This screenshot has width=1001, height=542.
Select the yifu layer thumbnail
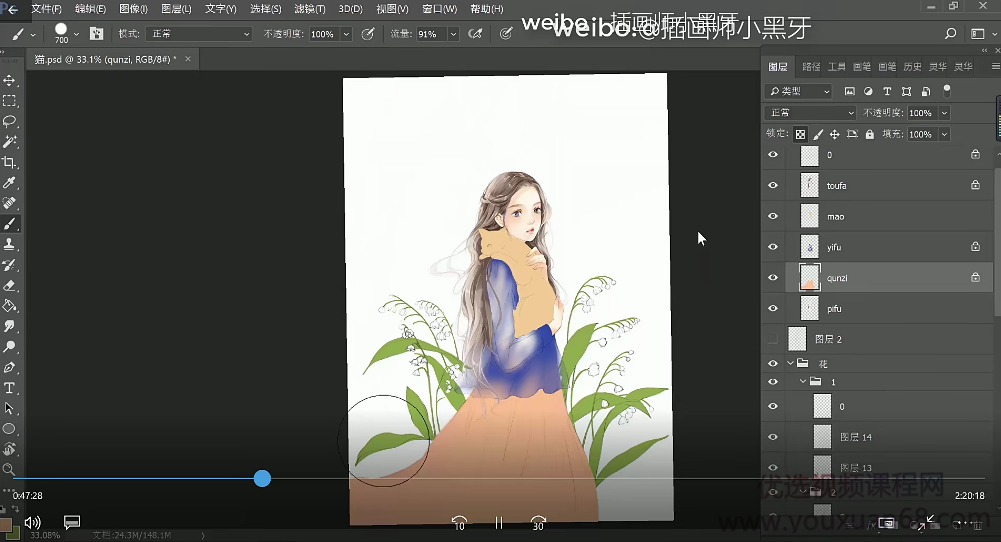pyautogui.click(x=809, y=247)
